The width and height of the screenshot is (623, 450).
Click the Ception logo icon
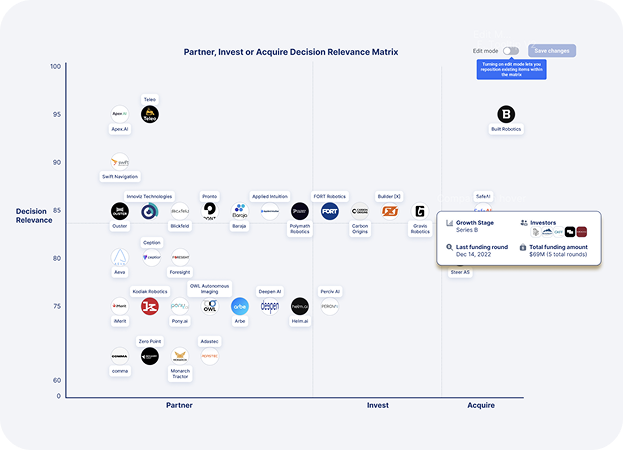tap(151, 257)
